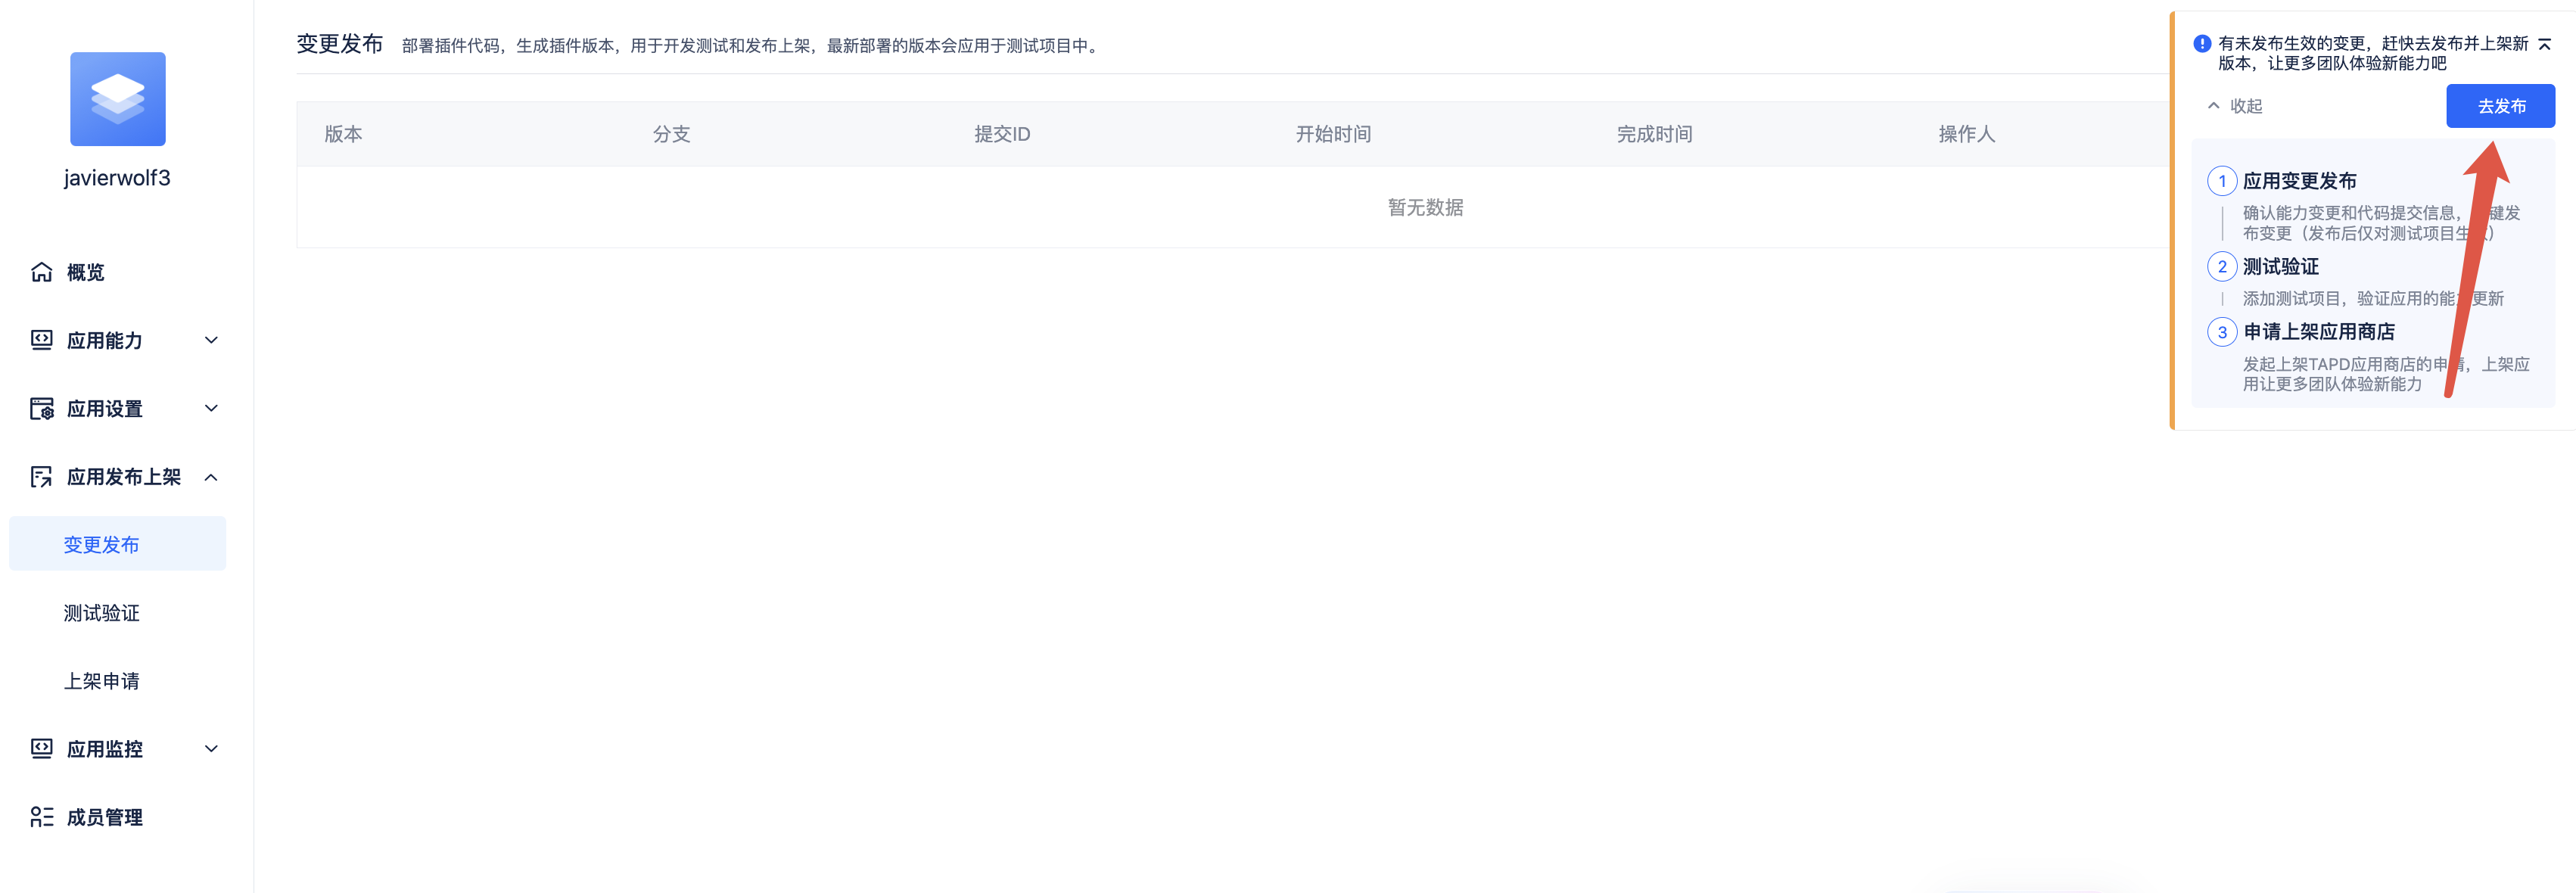Screen dimensions: 2576x893
Task: Collapse the 应用发布上架 submenu chevron
Action: 211,477
